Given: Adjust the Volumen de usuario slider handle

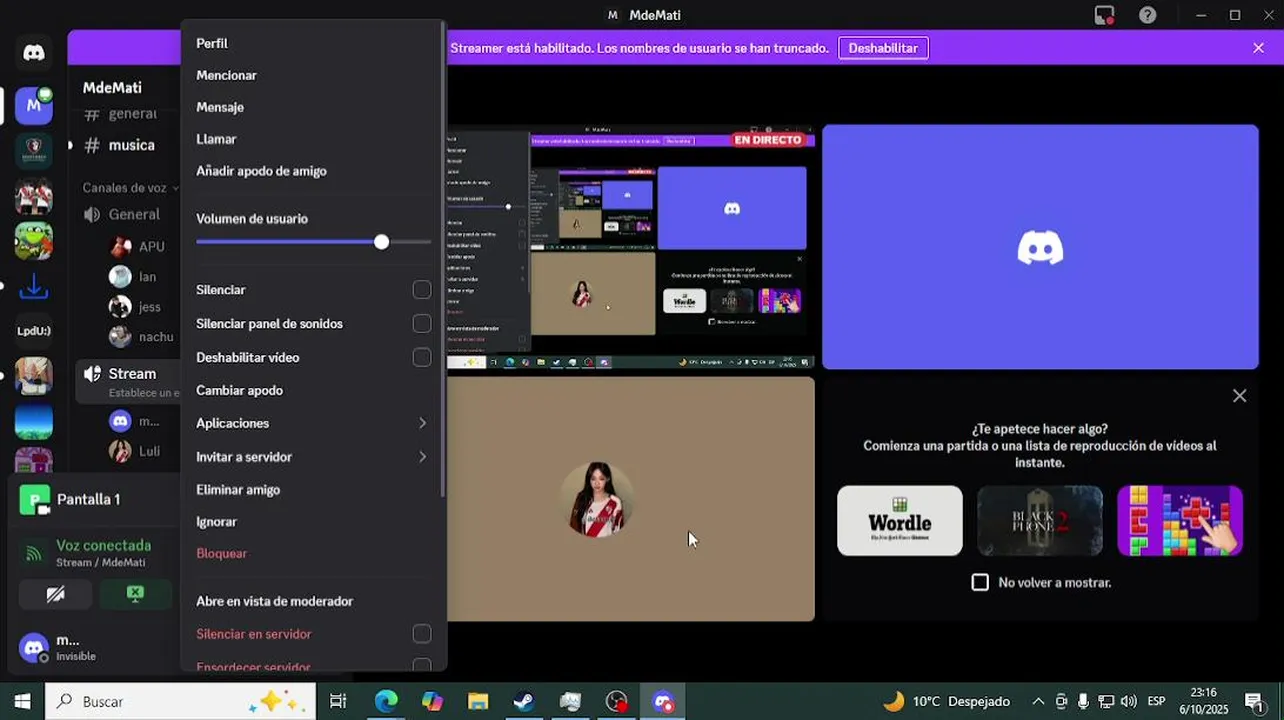Looking at the screenshot, I should coord(381,242).
